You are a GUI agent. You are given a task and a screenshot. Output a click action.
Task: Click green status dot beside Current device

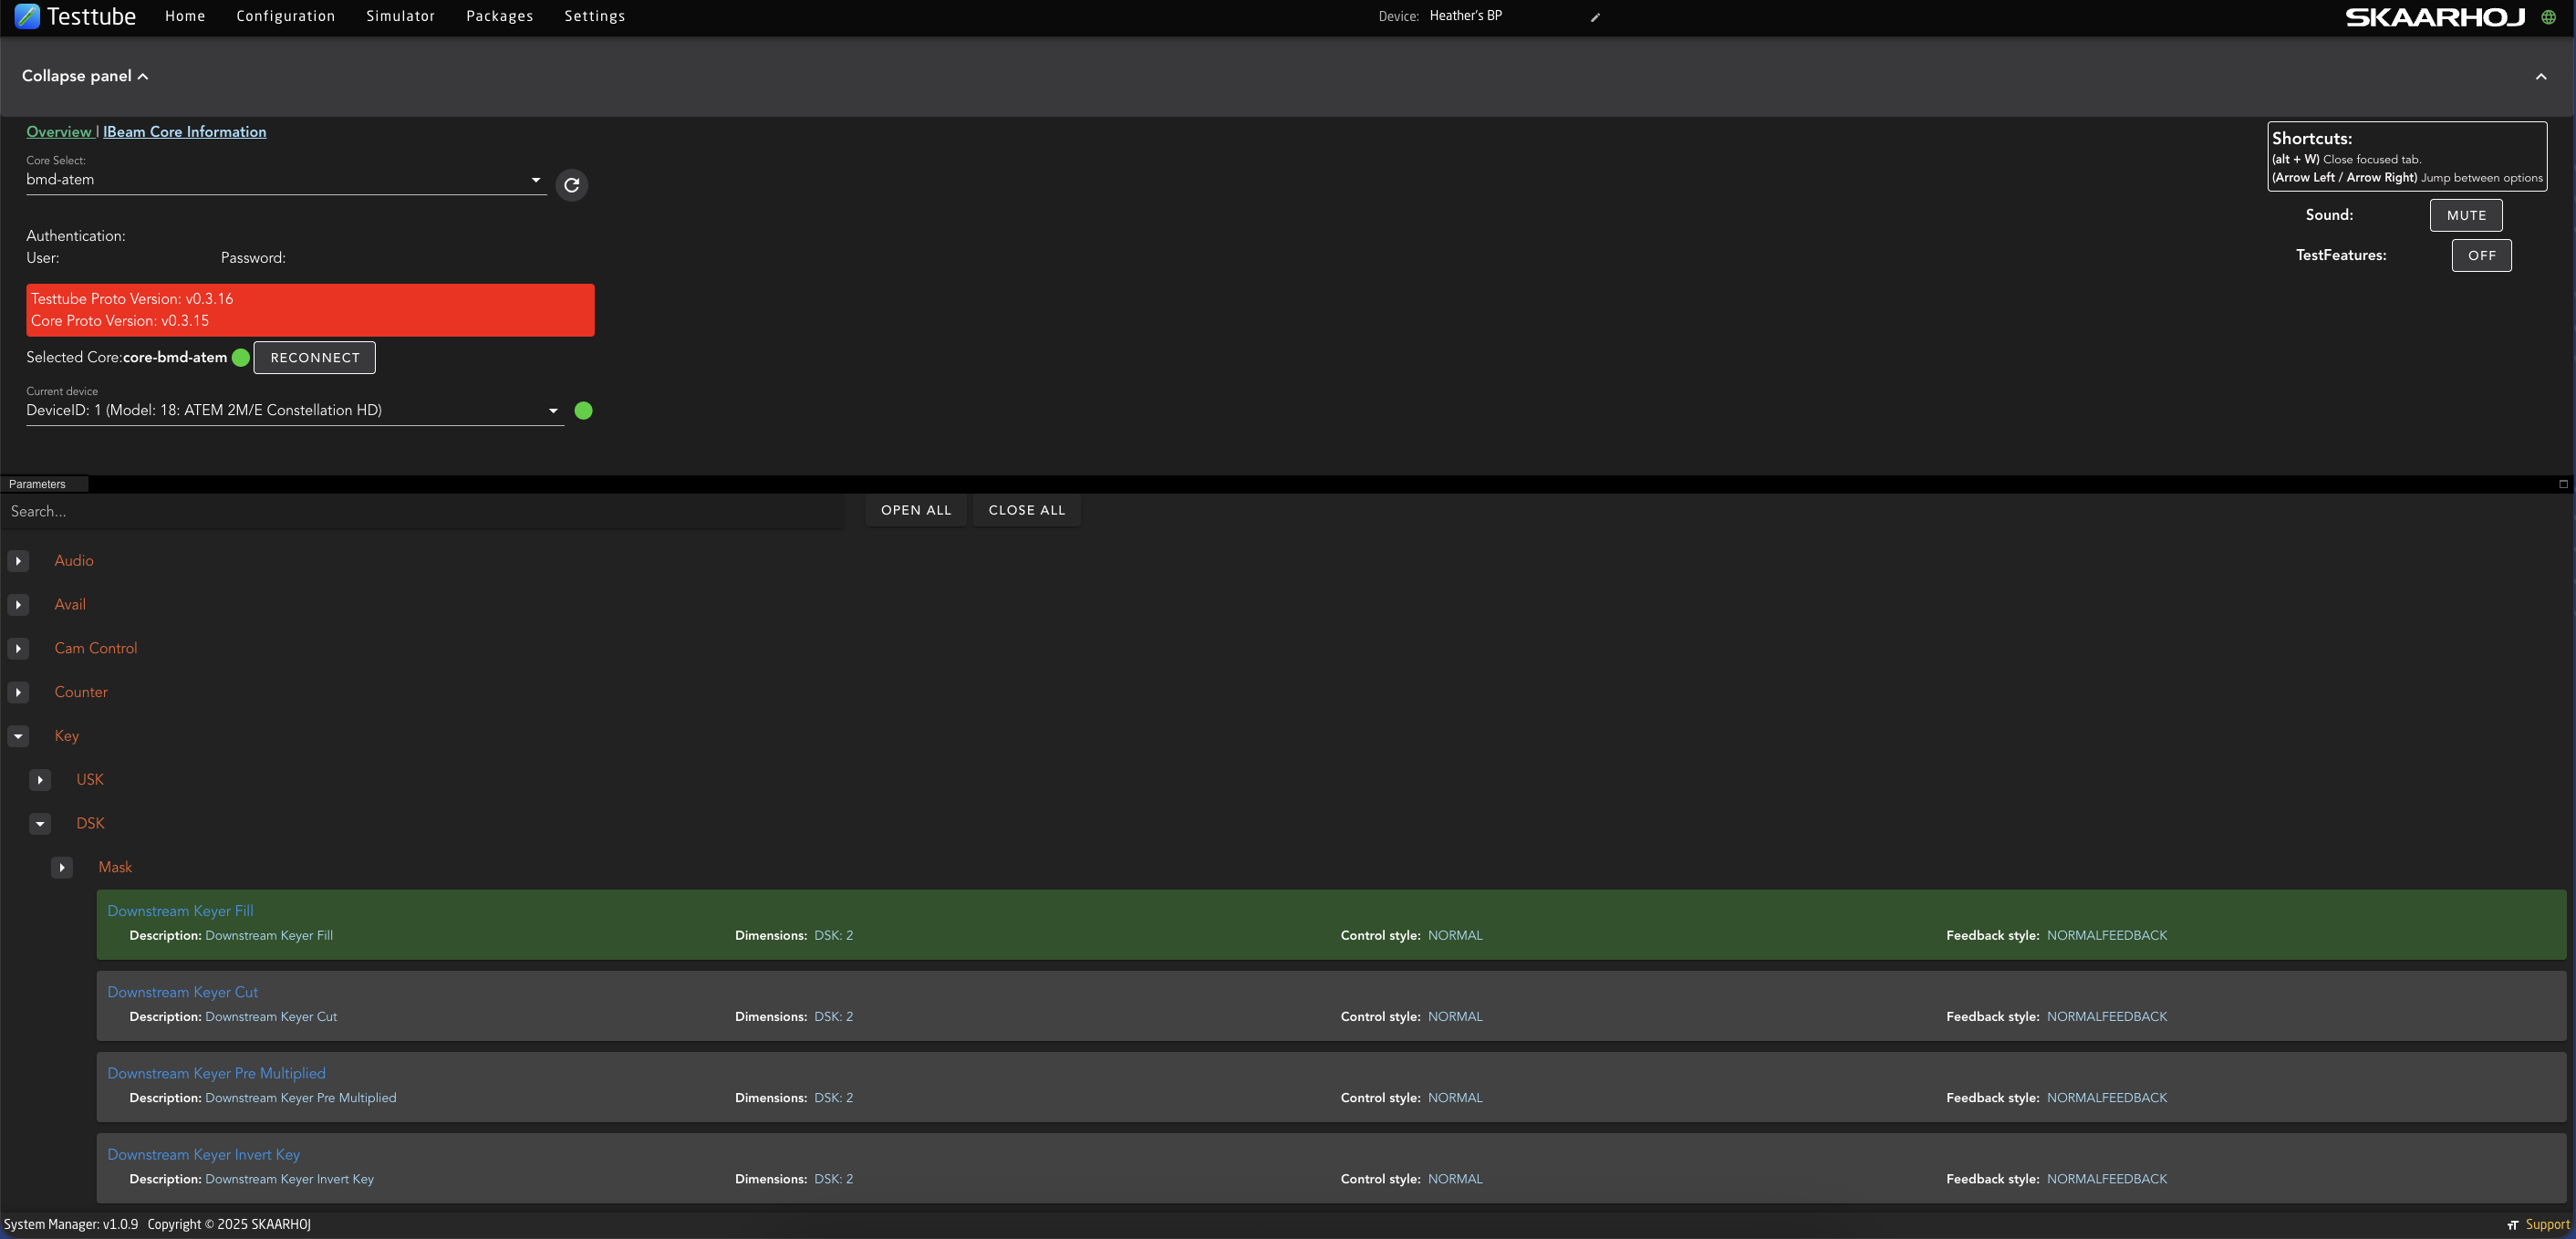click(584, 411)
